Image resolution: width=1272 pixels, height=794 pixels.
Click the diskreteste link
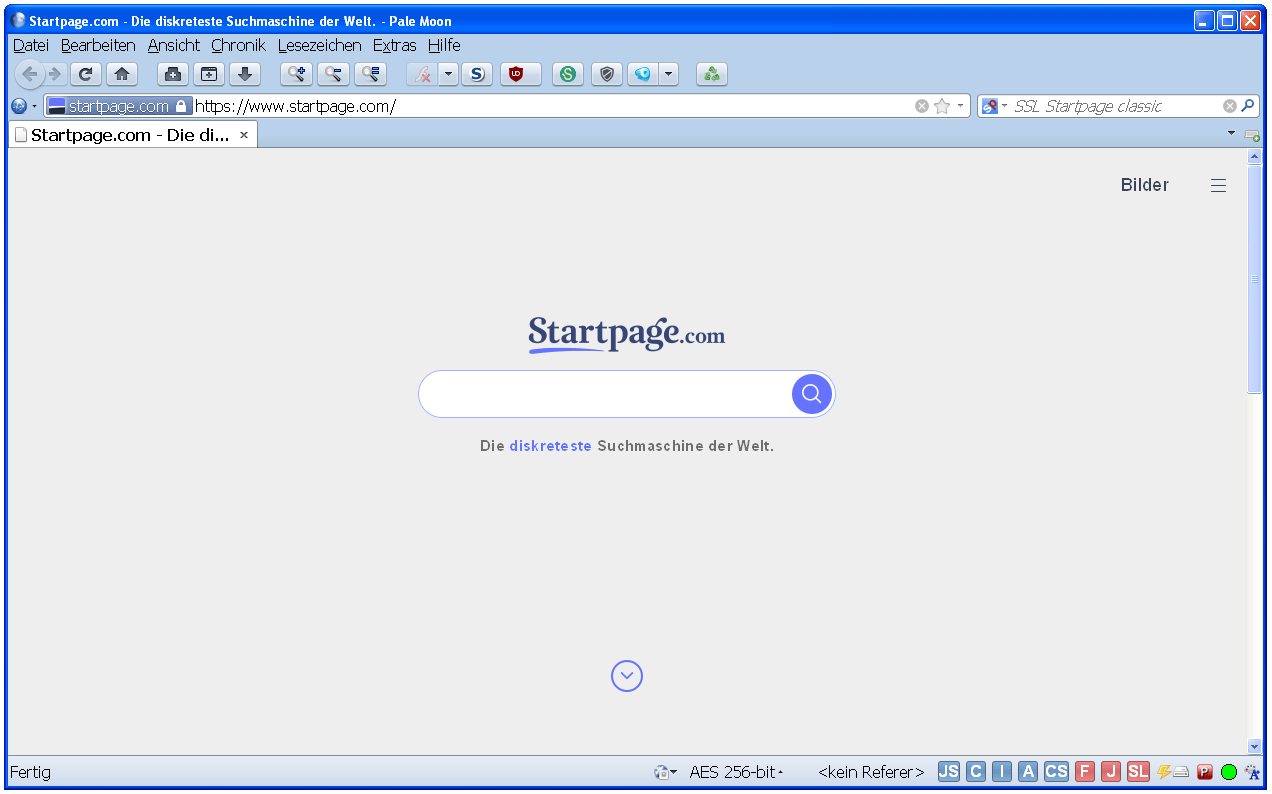pyautogui.click(x=550, y=446)
